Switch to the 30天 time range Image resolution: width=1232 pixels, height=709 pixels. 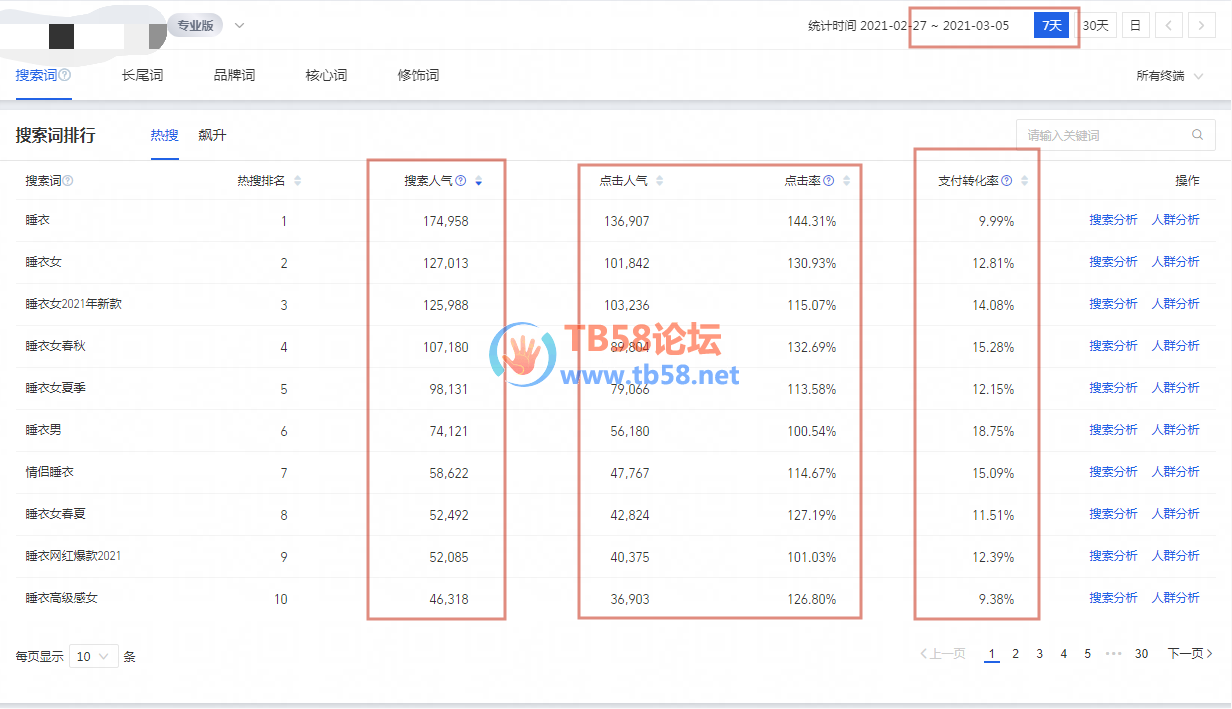pos(1095,26)
